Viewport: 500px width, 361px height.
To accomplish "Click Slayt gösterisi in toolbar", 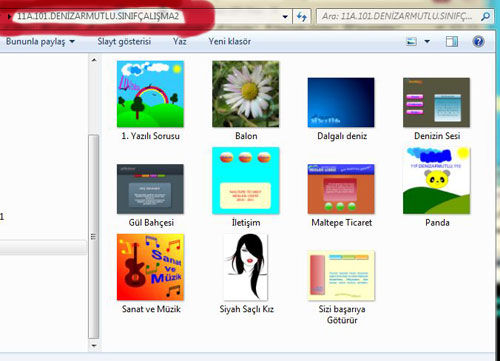I will [124, 42].
